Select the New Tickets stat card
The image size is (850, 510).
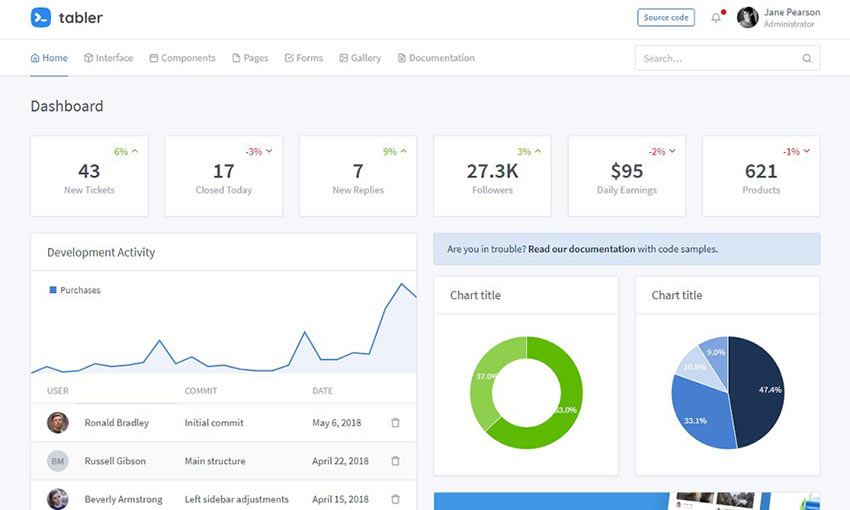click(x=89, y=177)
